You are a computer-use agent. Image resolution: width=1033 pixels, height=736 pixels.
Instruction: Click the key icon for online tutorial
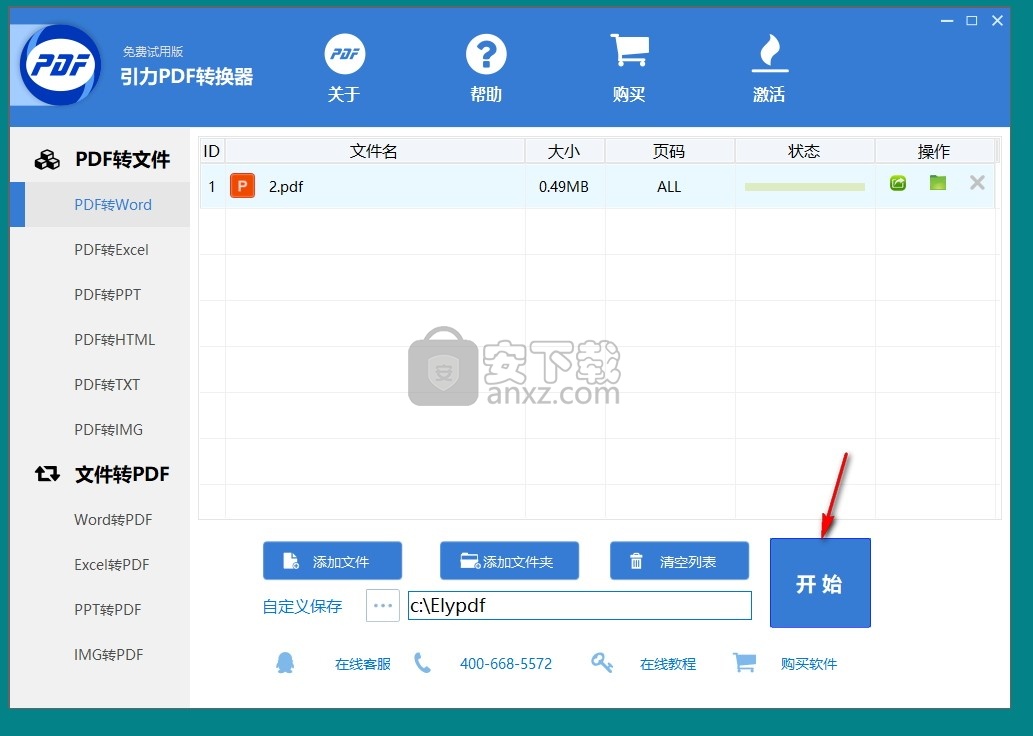coord(601,663)
